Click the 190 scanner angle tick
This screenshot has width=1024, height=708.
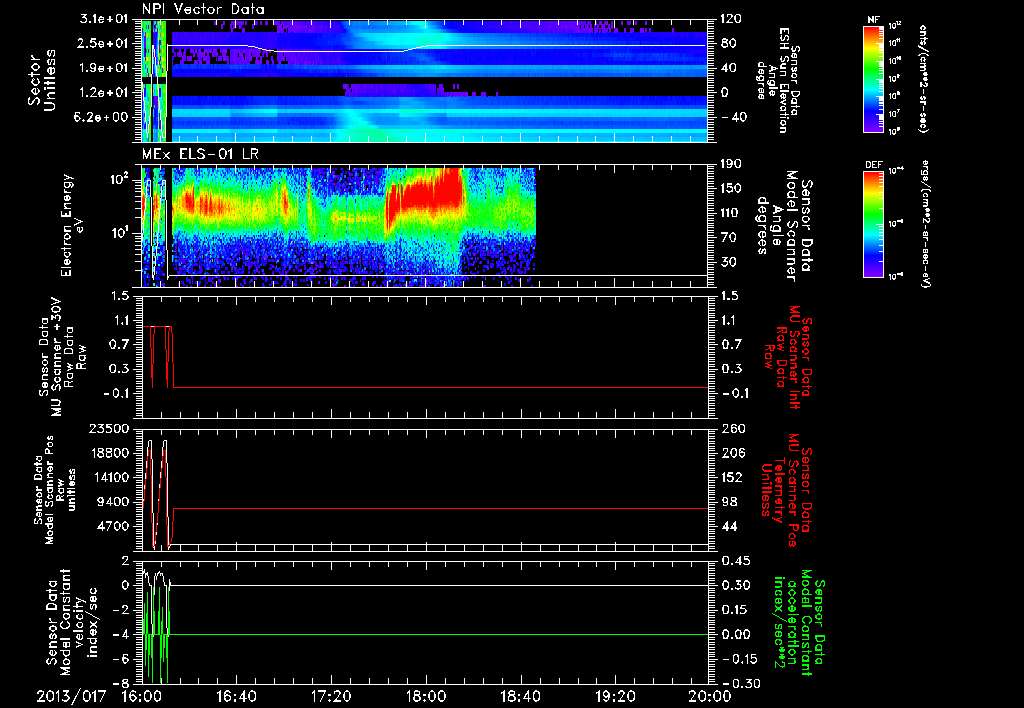coord(731,164)
